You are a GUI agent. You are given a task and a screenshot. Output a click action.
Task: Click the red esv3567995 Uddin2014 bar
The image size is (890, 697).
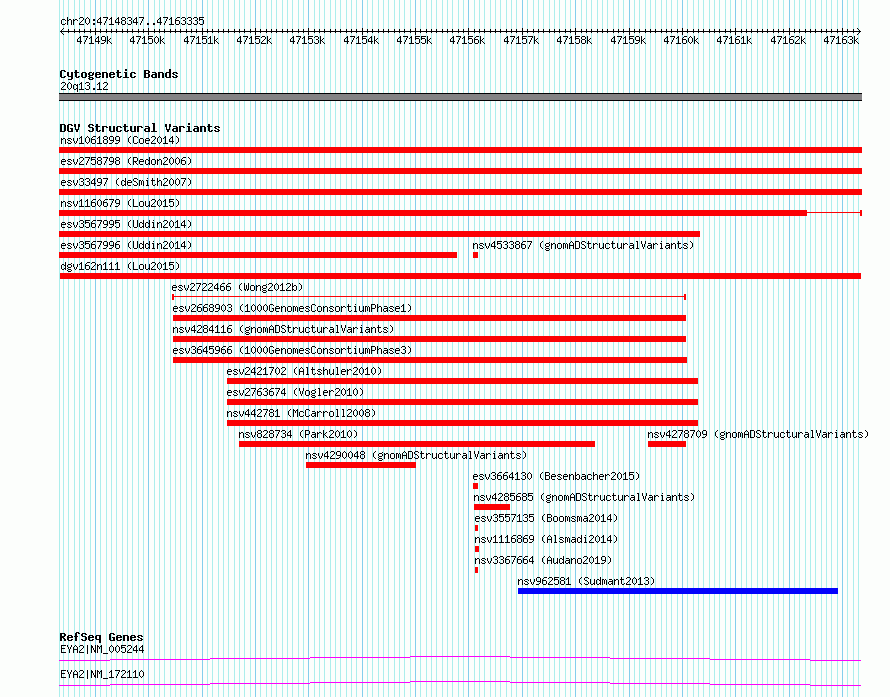click(x=380, y=234)
